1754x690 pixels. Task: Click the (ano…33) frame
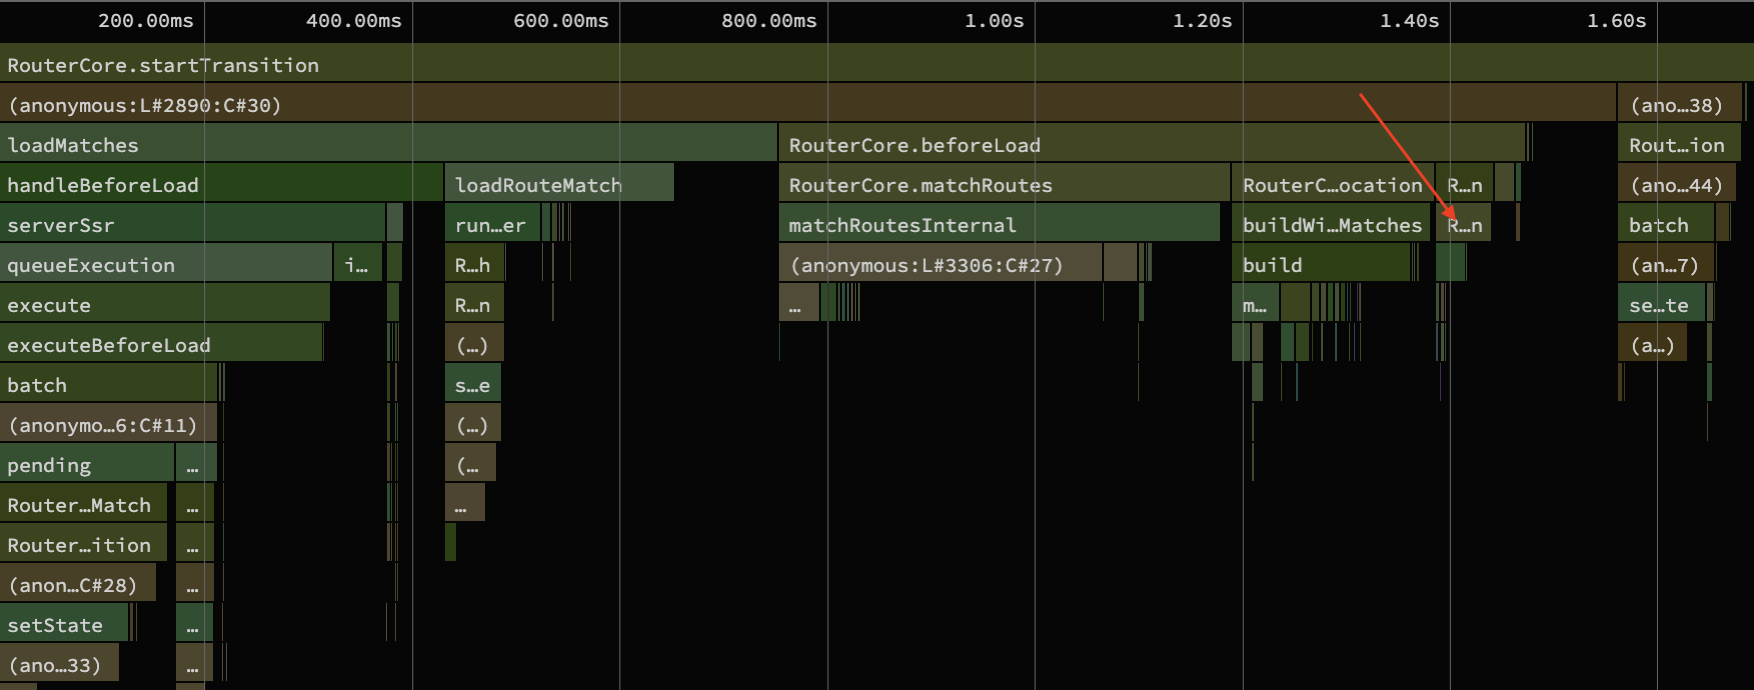click(x=59, y=665)
